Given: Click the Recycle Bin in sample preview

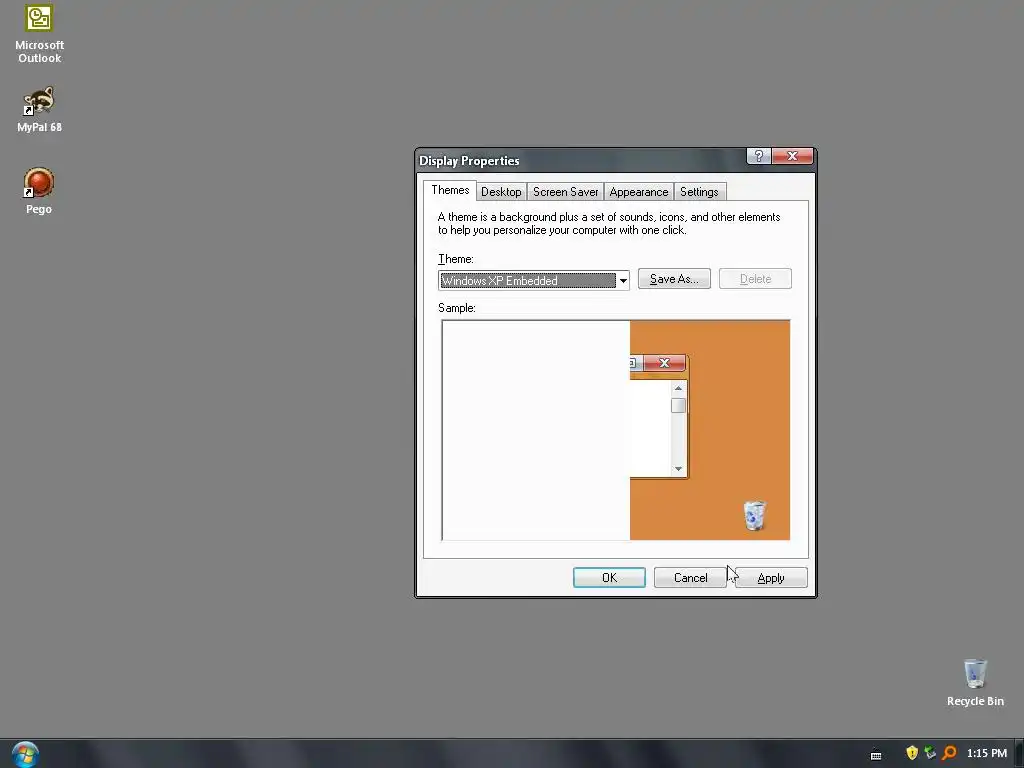Looking at the screenshot, I should (x=754, y=515).
